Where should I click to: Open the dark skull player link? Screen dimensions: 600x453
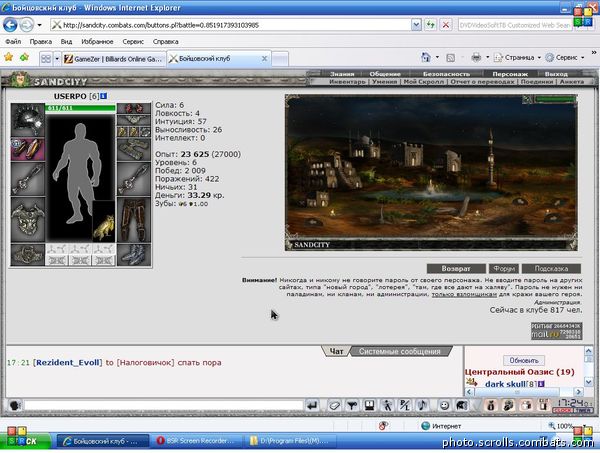point(505,384)
